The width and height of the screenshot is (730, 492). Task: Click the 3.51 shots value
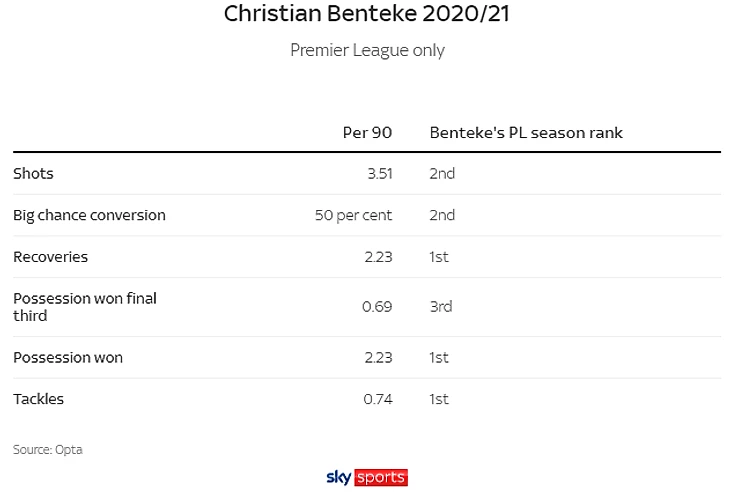tap(379, 173)
